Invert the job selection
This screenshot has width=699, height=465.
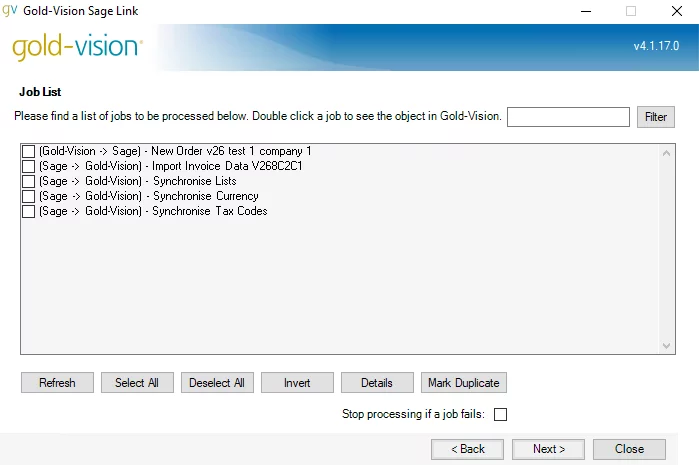click(x=297, y=383)
